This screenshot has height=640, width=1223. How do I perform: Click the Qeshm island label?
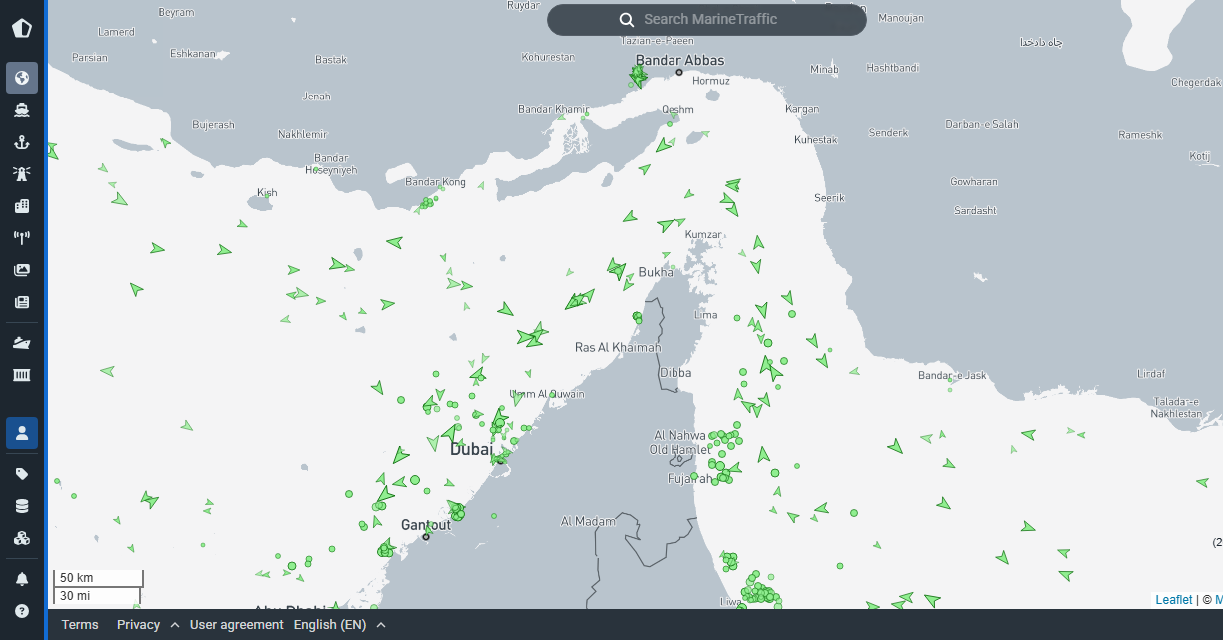pyautogui.click(x=677, y=110)
